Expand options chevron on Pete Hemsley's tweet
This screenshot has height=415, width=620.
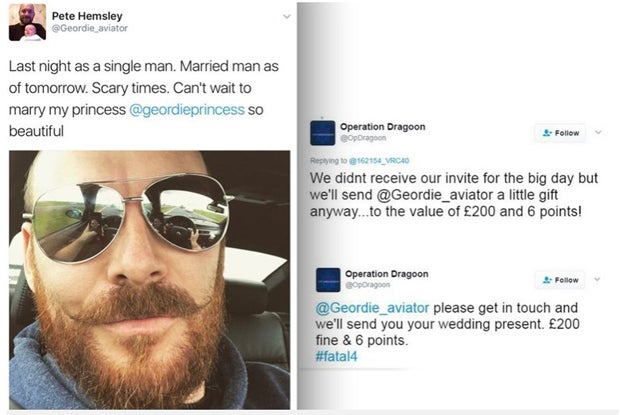coord(287,17)
